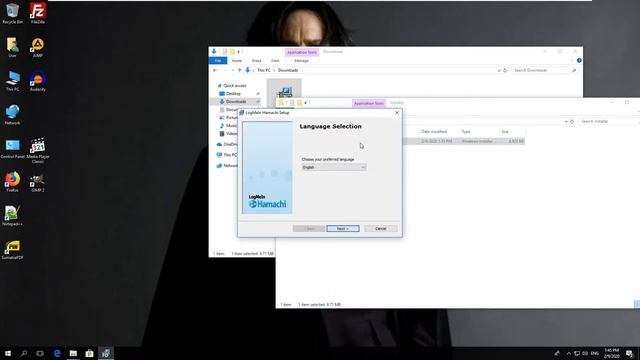Launch AIMP from the desktop

[38, 47]
